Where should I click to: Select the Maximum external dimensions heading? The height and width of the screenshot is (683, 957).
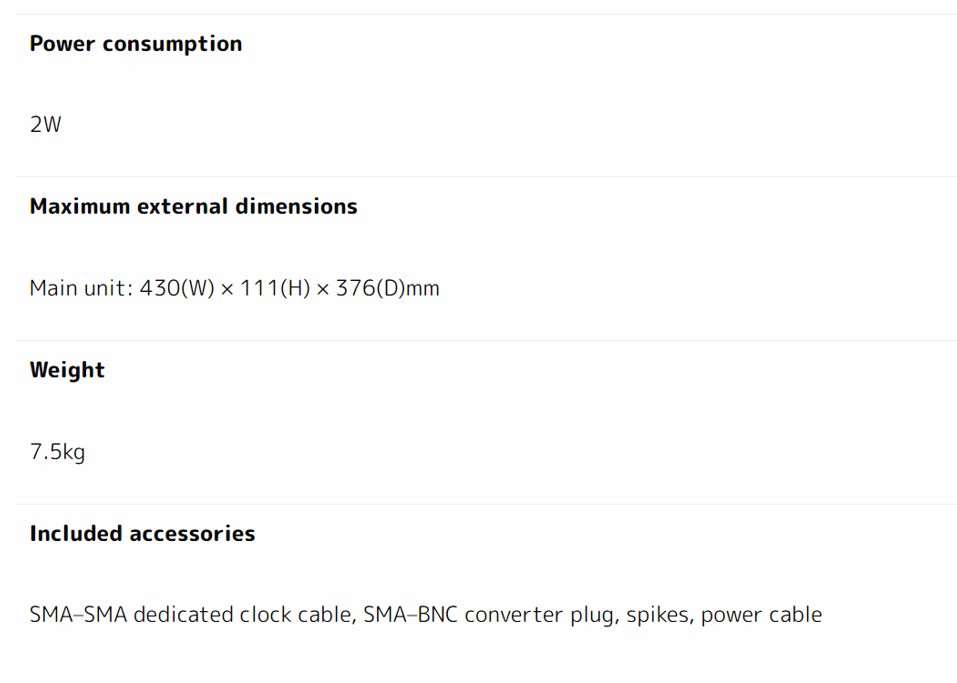(193, 207)
